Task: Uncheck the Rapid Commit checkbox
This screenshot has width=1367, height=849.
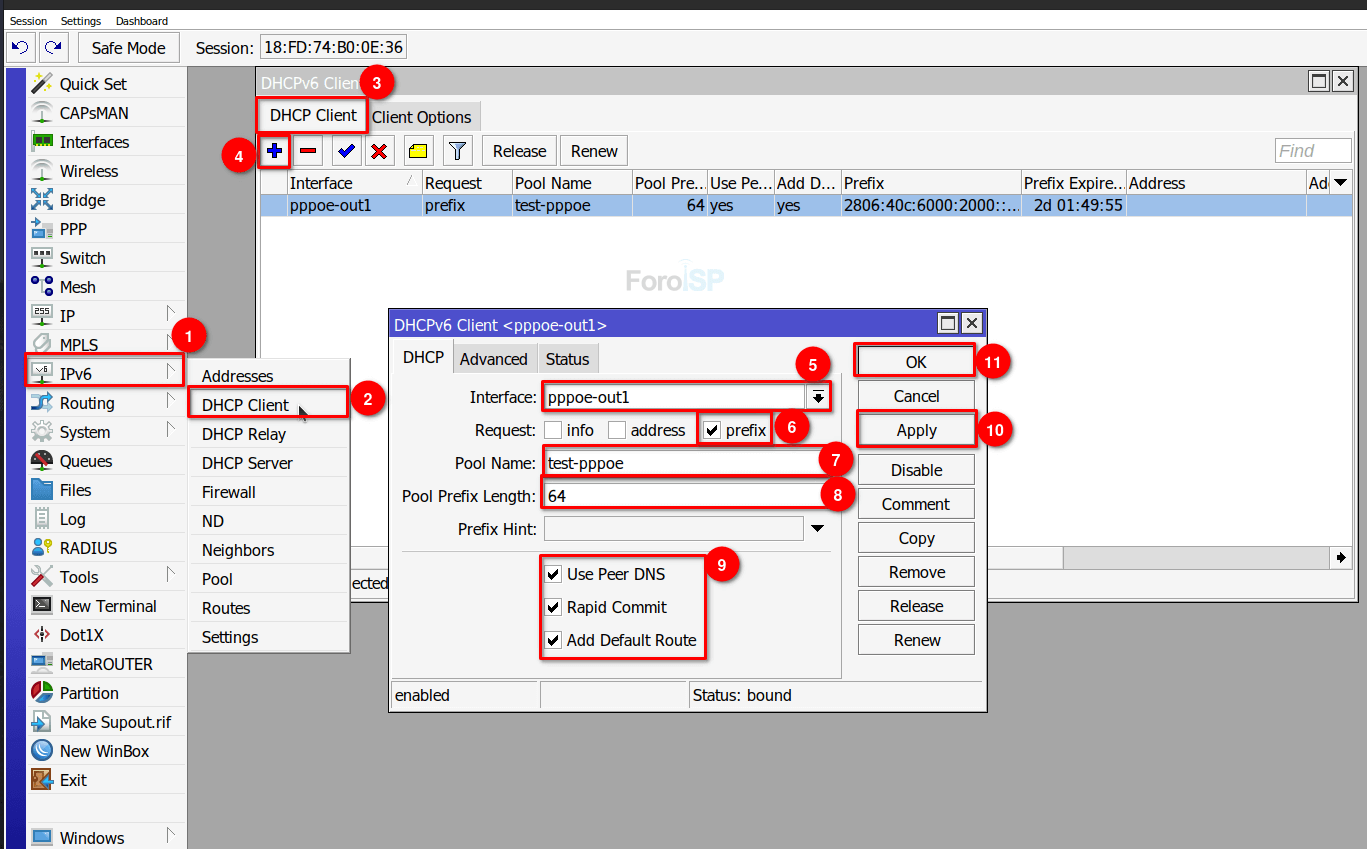Action: coord(553,607)
